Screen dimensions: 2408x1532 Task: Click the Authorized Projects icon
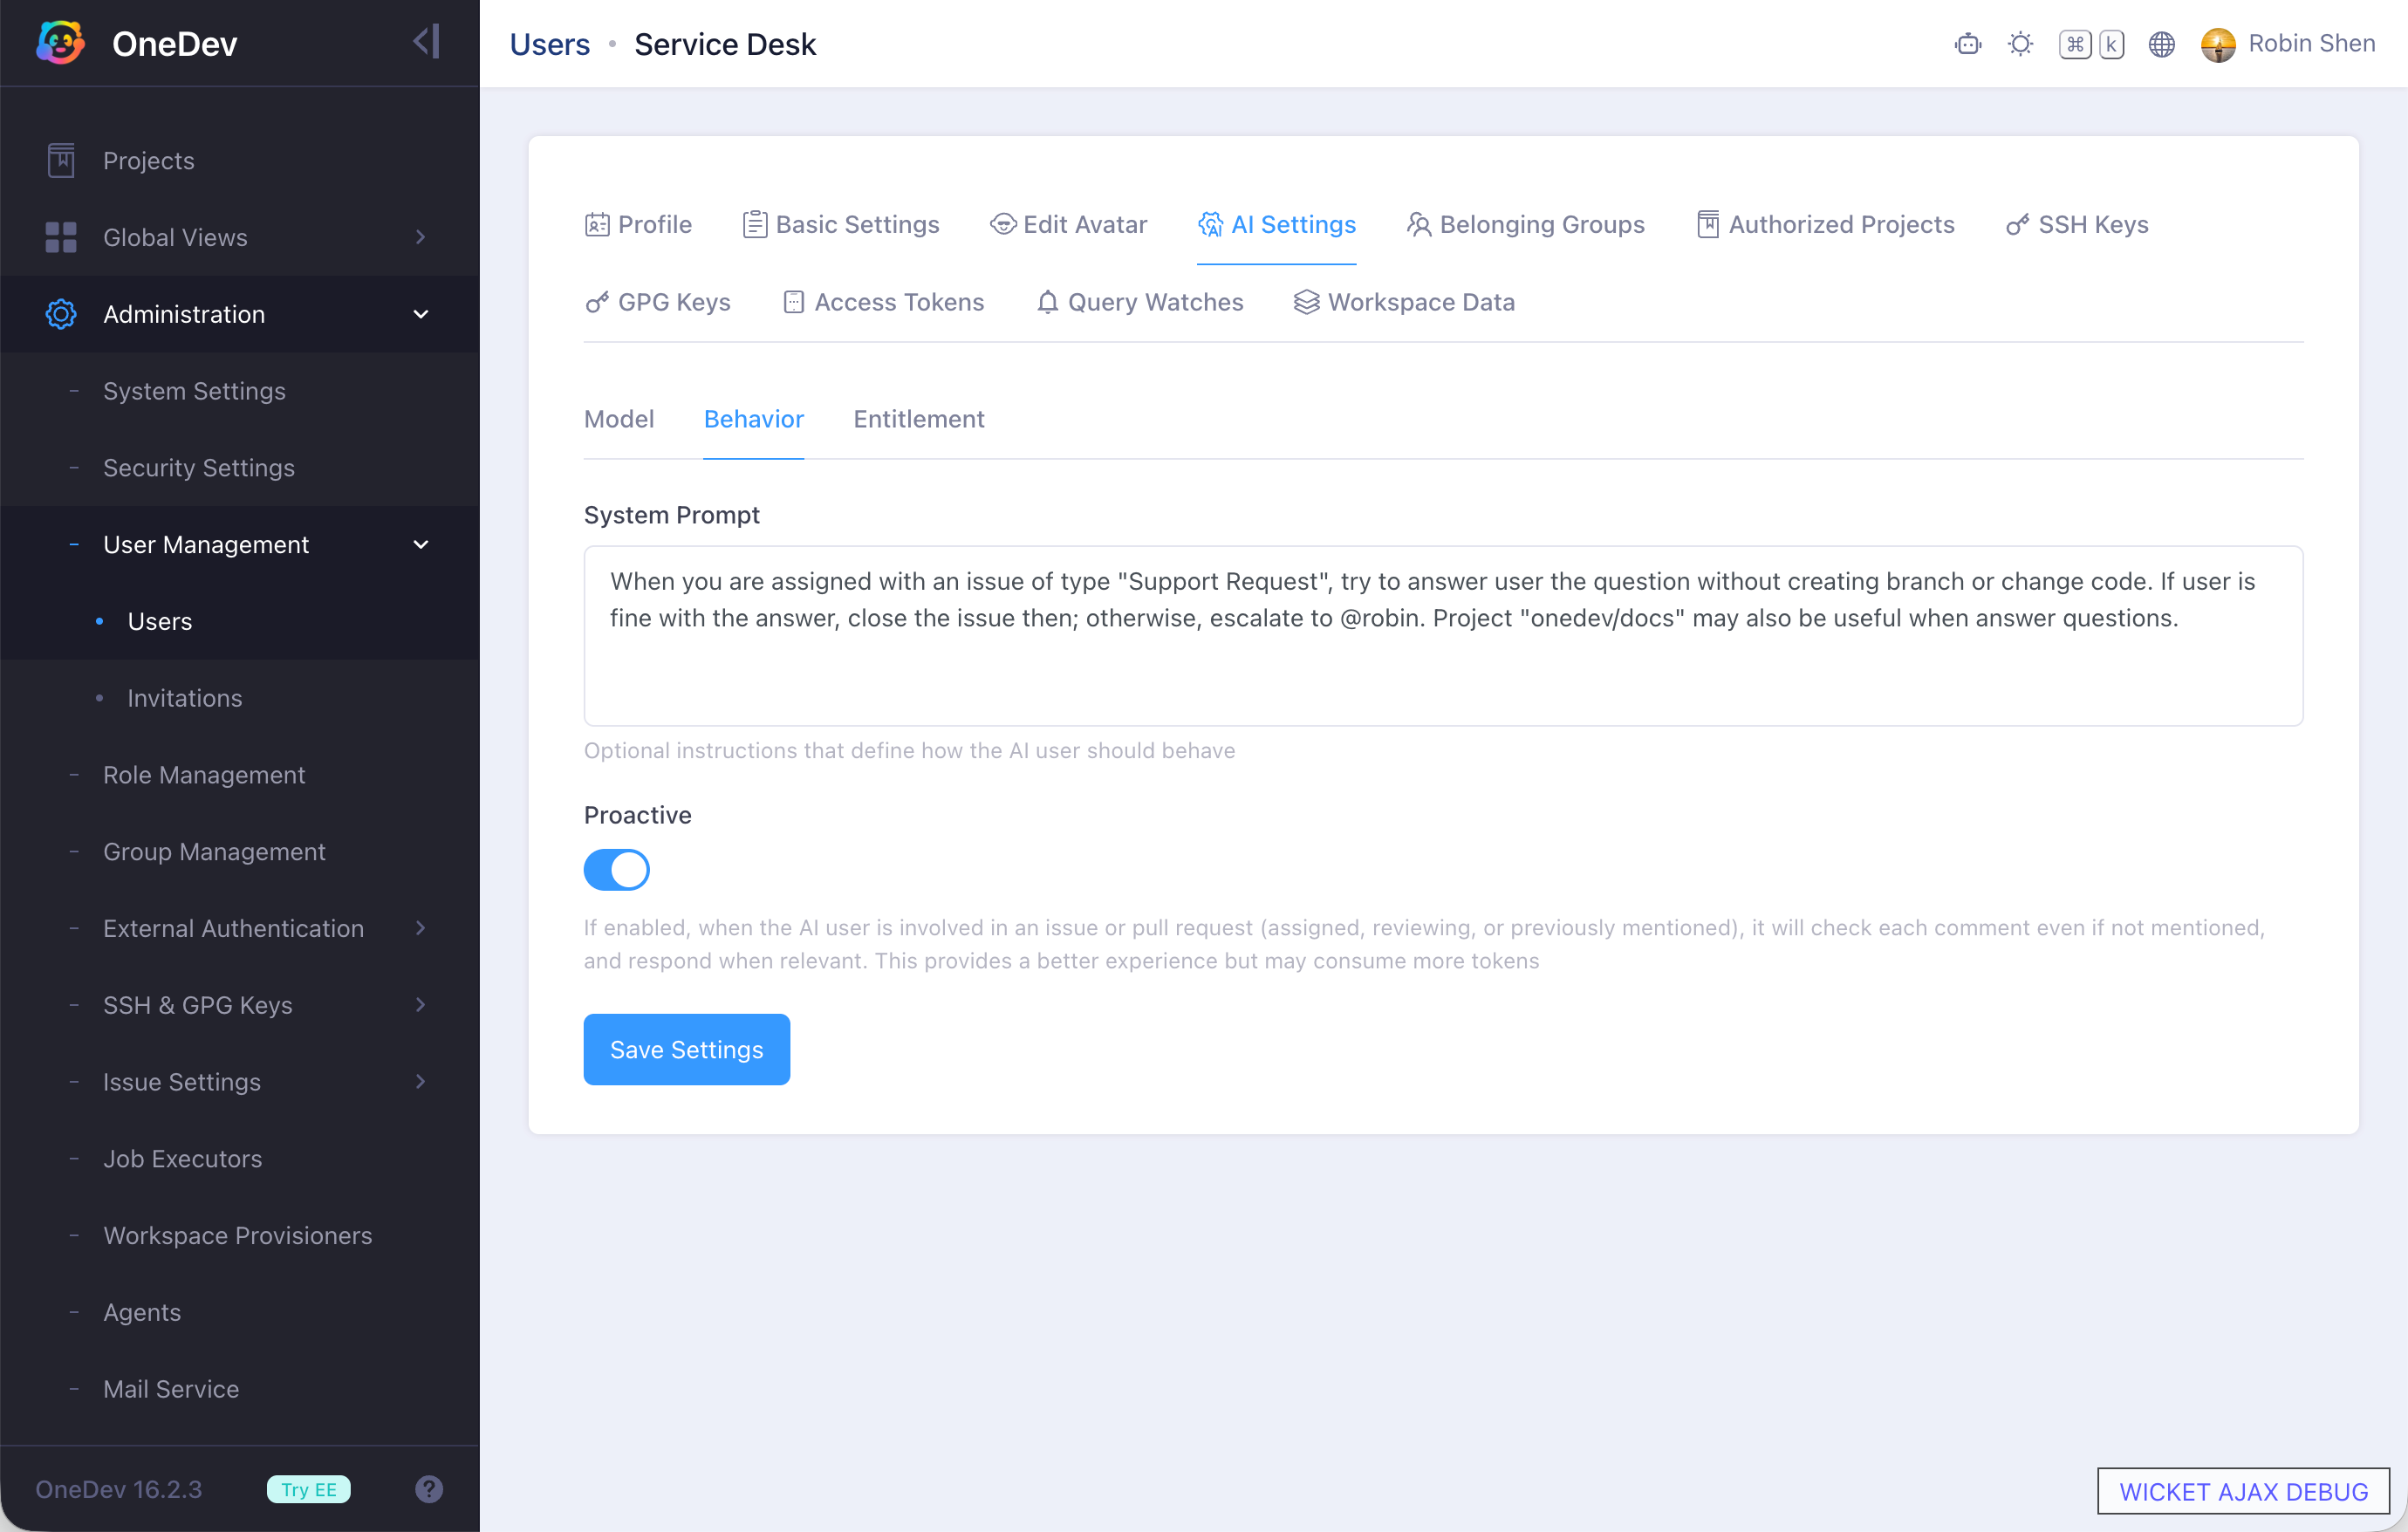point(1708,224)
